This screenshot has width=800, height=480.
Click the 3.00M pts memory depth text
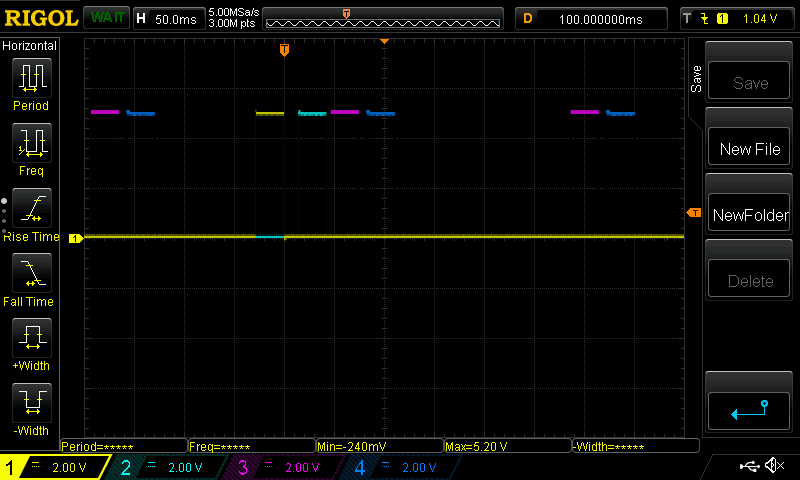click(232, 23)
